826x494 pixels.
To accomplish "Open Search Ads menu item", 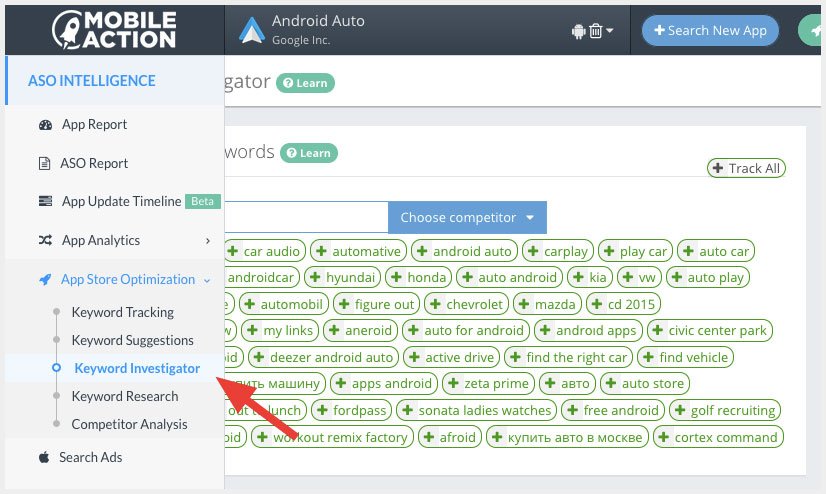I will [x=90, y=457].
